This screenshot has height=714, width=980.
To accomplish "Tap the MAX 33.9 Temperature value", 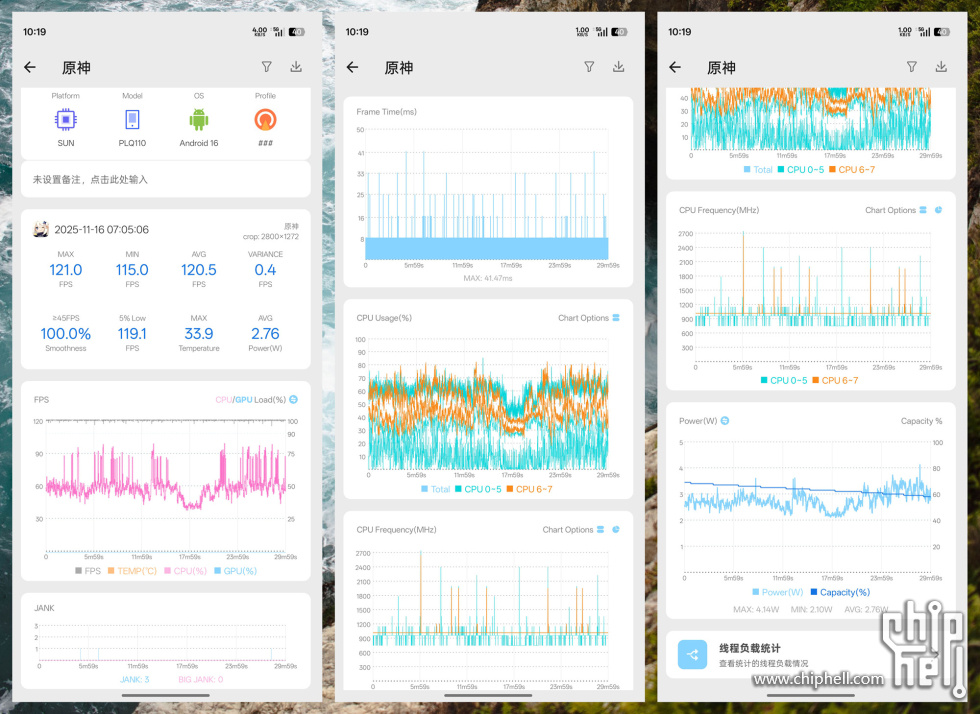I will click(199, 334).
